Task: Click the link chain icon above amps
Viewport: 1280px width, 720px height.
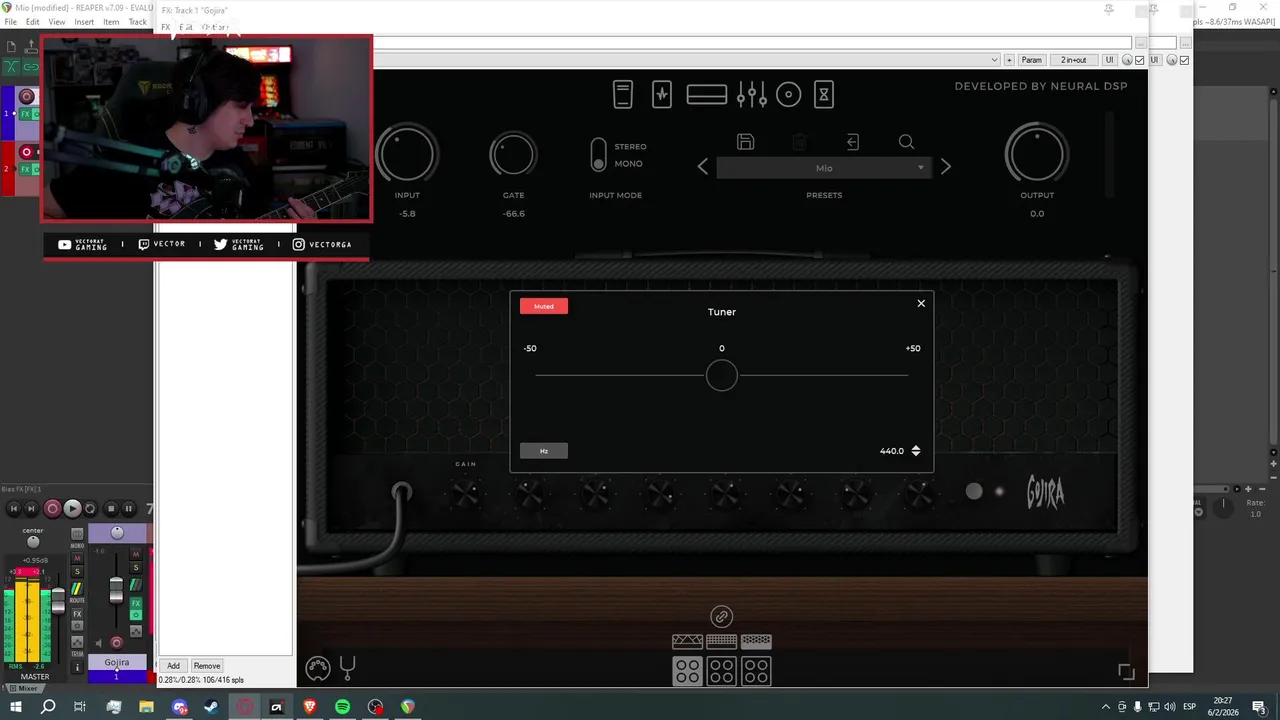Action: [721, 616]
